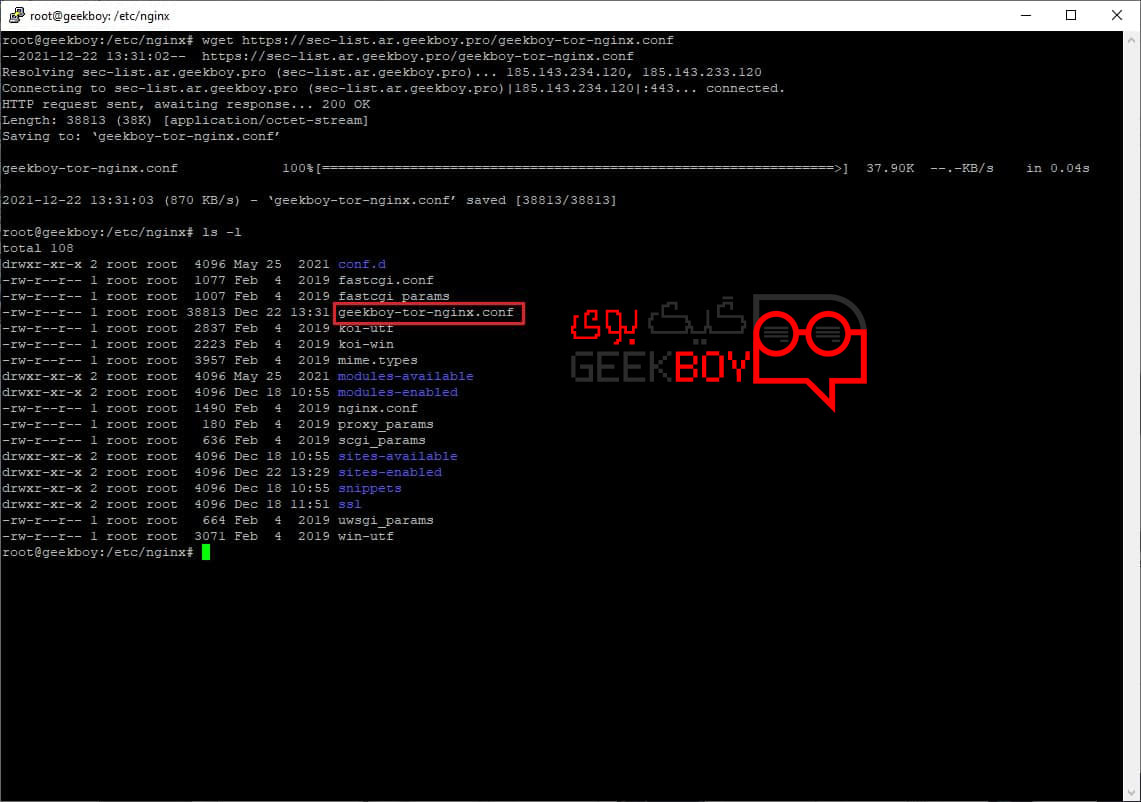Click the fastcgi.conf file entry
Screen dimensions: 1141x802
pos(385,281)
